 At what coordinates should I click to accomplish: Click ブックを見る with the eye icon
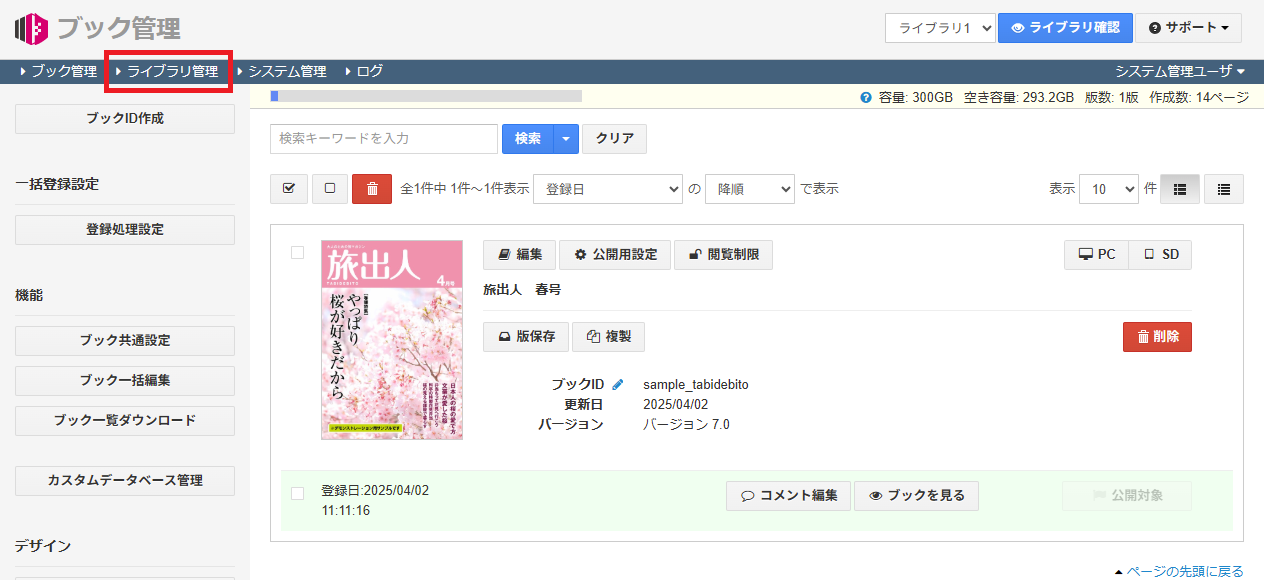pyautogui.click(x=916, y=496)
